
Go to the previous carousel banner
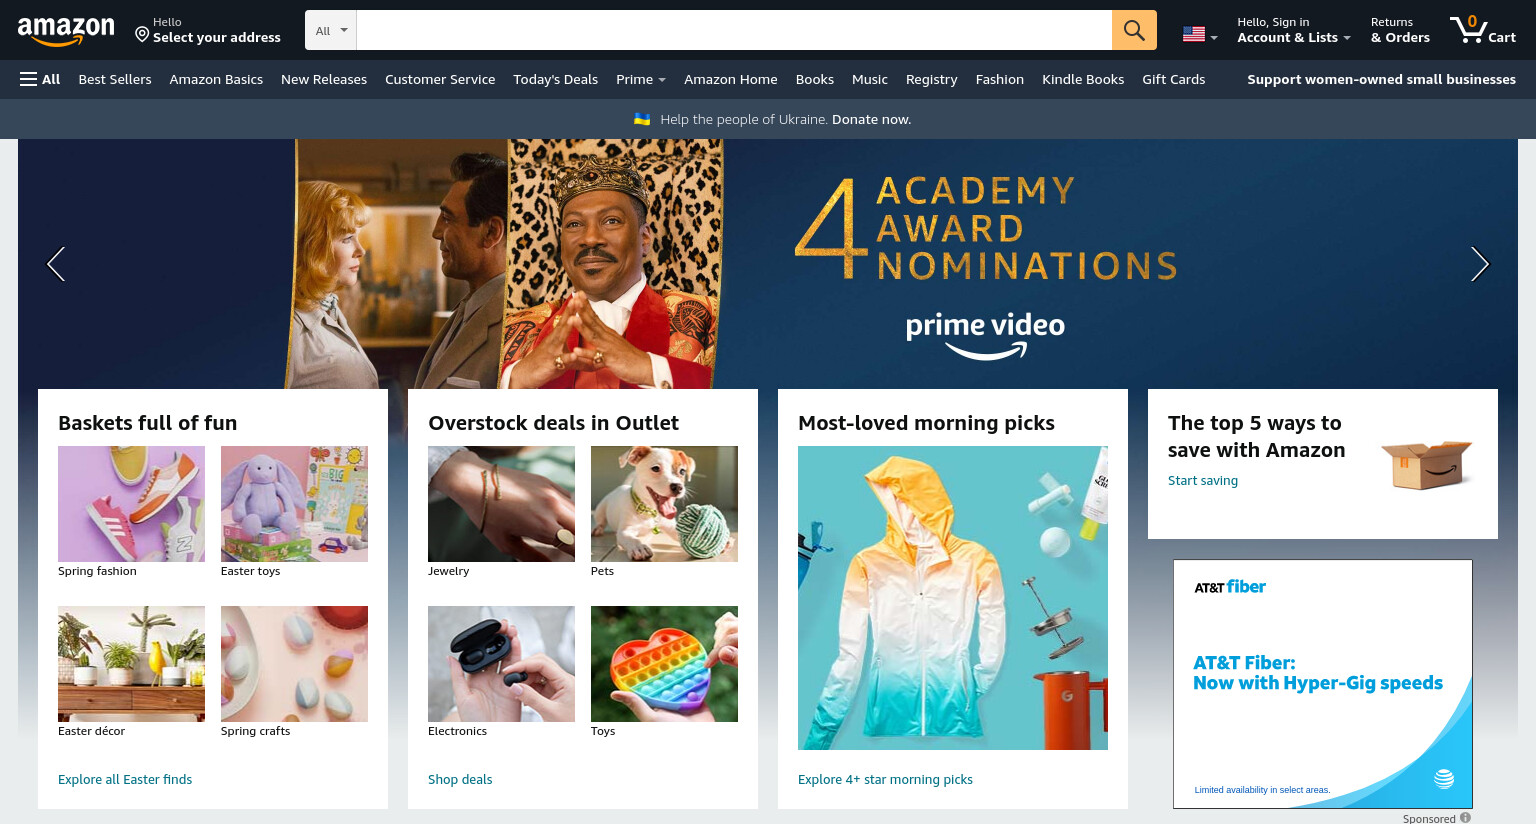(x=56, y=264)
